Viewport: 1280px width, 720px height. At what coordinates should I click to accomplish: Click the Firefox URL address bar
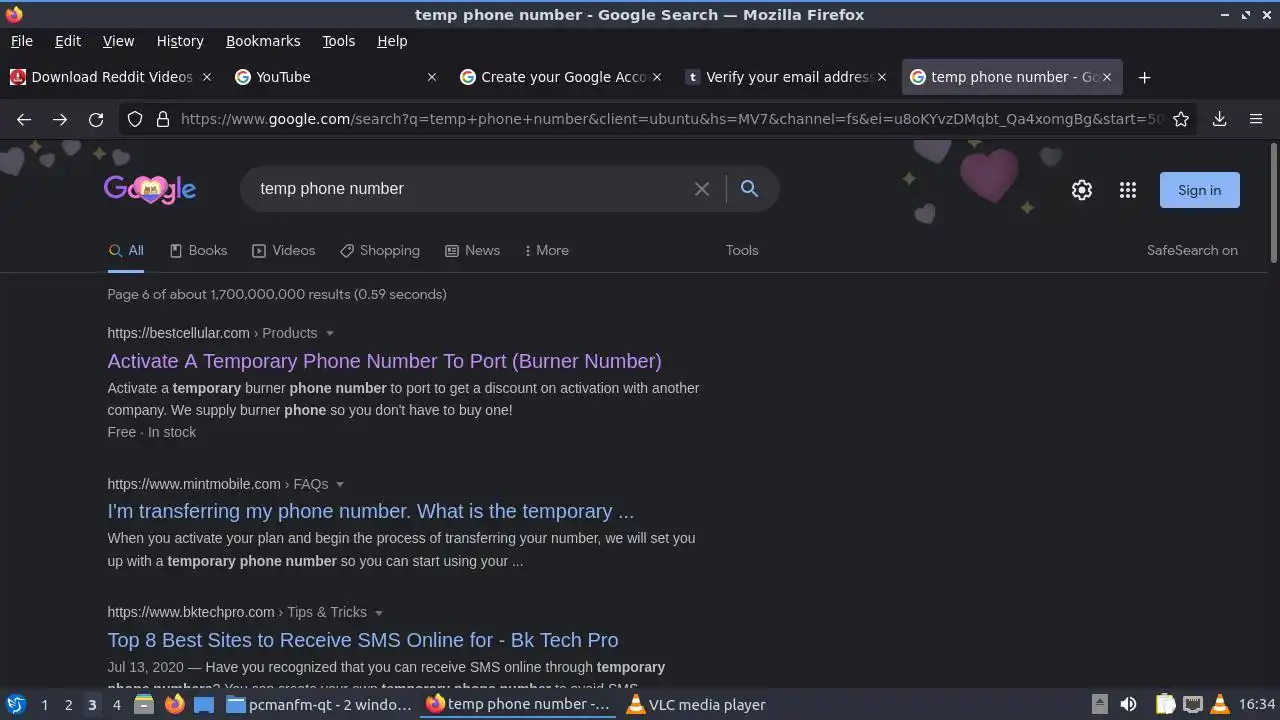click(x=670, y=119)
